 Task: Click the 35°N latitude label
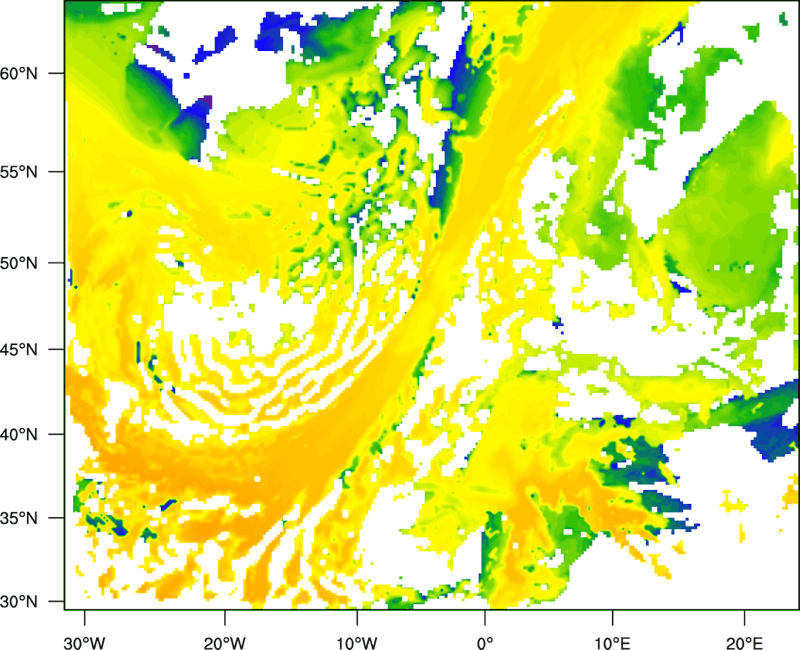(x=19, y=518)
